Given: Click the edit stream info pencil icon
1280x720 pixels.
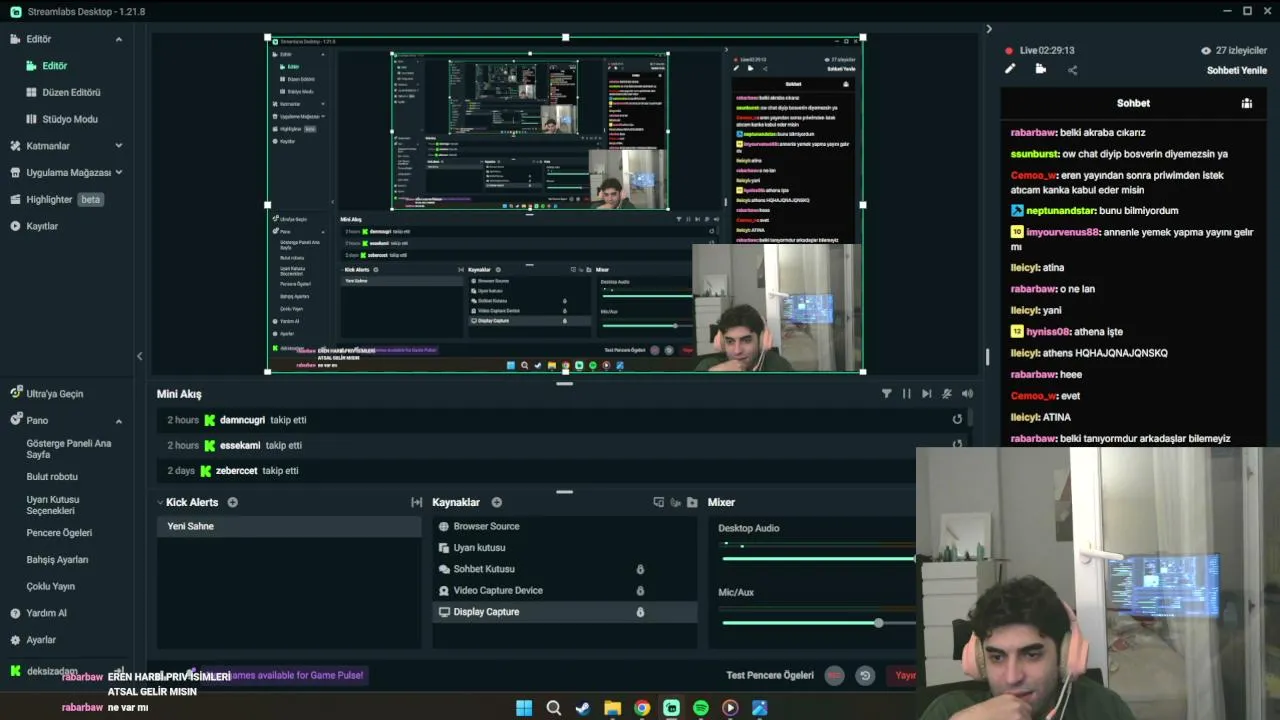Looking at the screenshot, I should pyautogui.click(x=1010, y=69).
